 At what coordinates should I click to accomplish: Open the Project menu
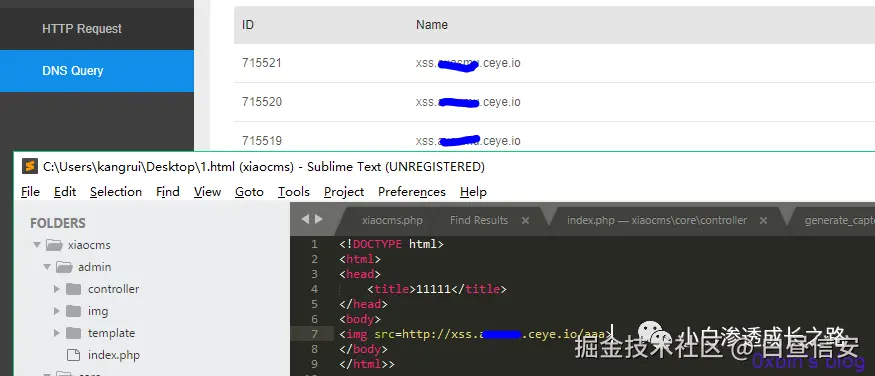pos(344,192)
